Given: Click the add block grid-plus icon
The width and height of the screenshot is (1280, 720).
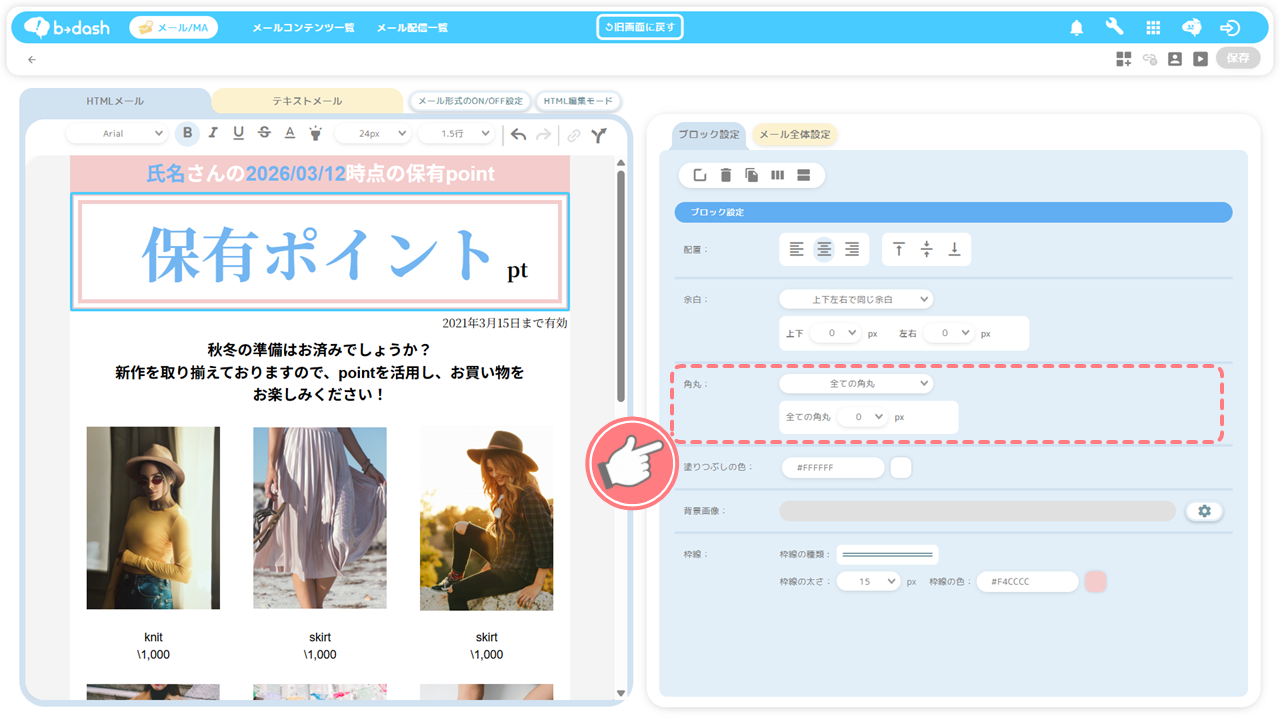Looking at the screenshot, I should tap(1124, 59).
